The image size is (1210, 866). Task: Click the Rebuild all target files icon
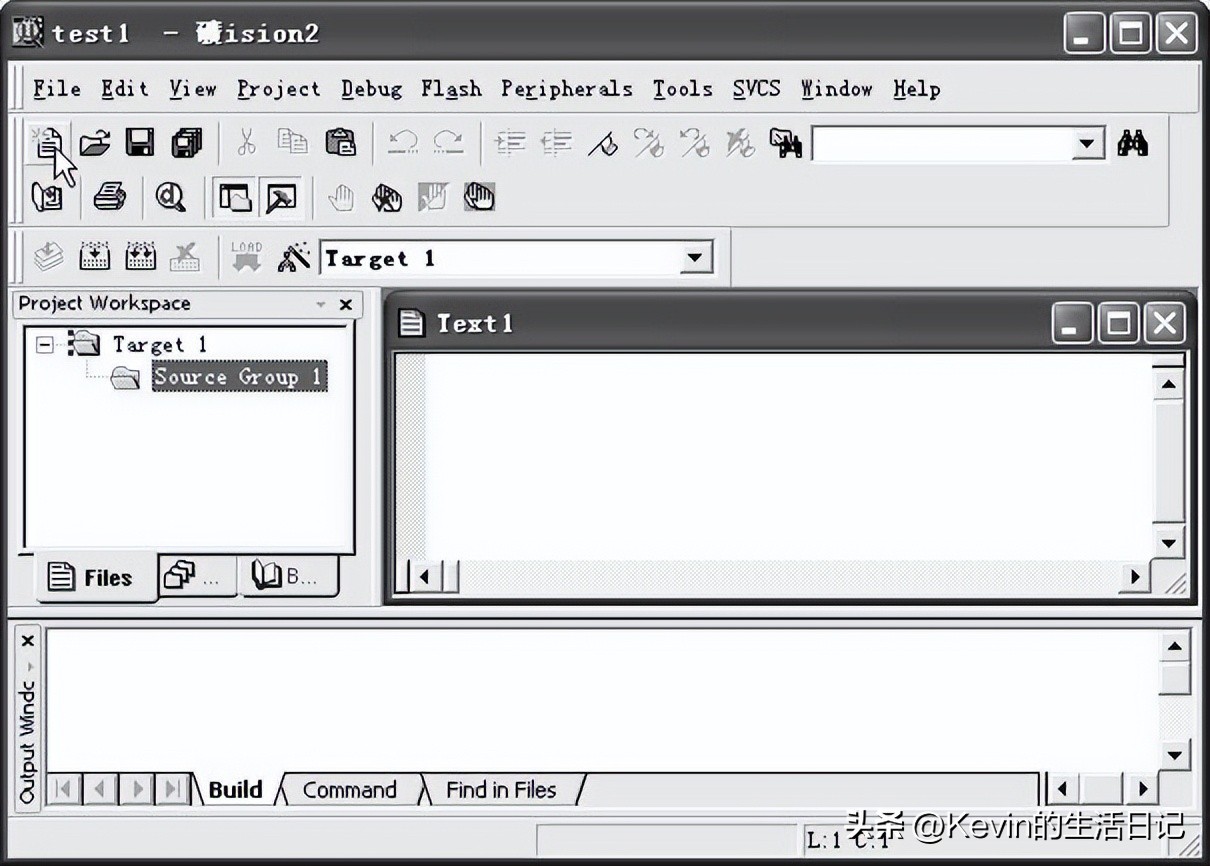pos(141,258)
